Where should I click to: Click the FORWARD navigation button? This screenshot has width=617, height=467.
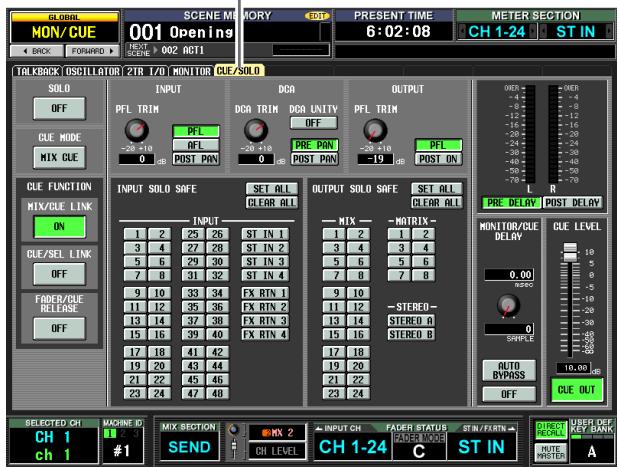(x=92, y=51)
